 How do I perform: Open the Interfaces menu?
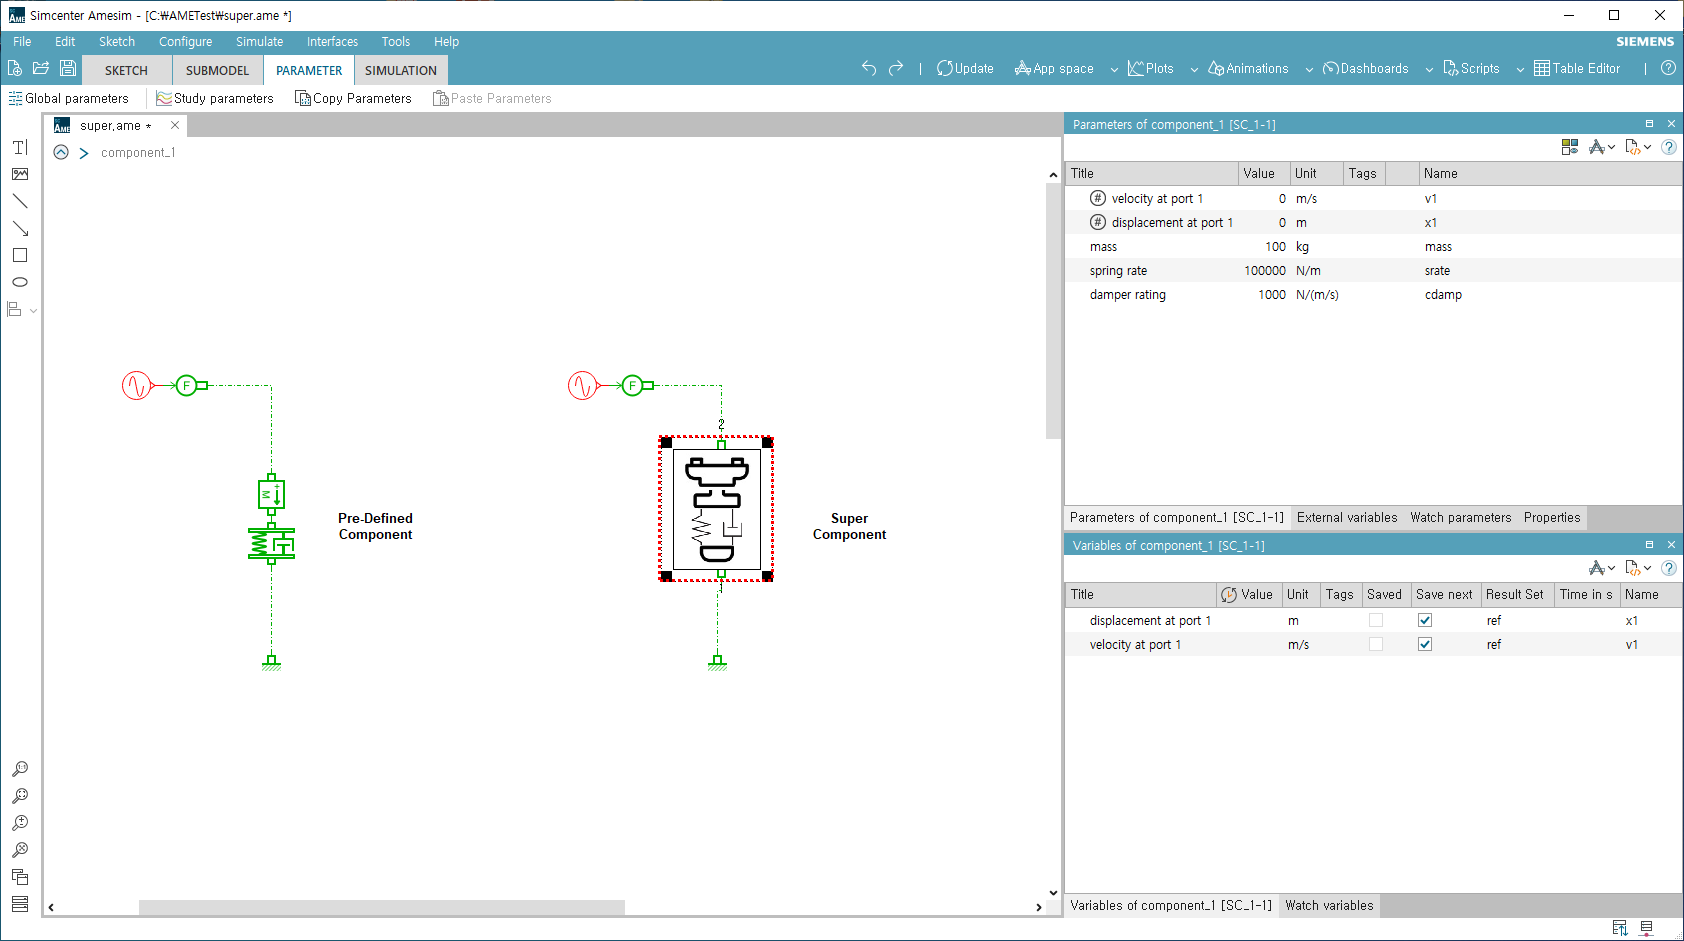coord(332,41)
